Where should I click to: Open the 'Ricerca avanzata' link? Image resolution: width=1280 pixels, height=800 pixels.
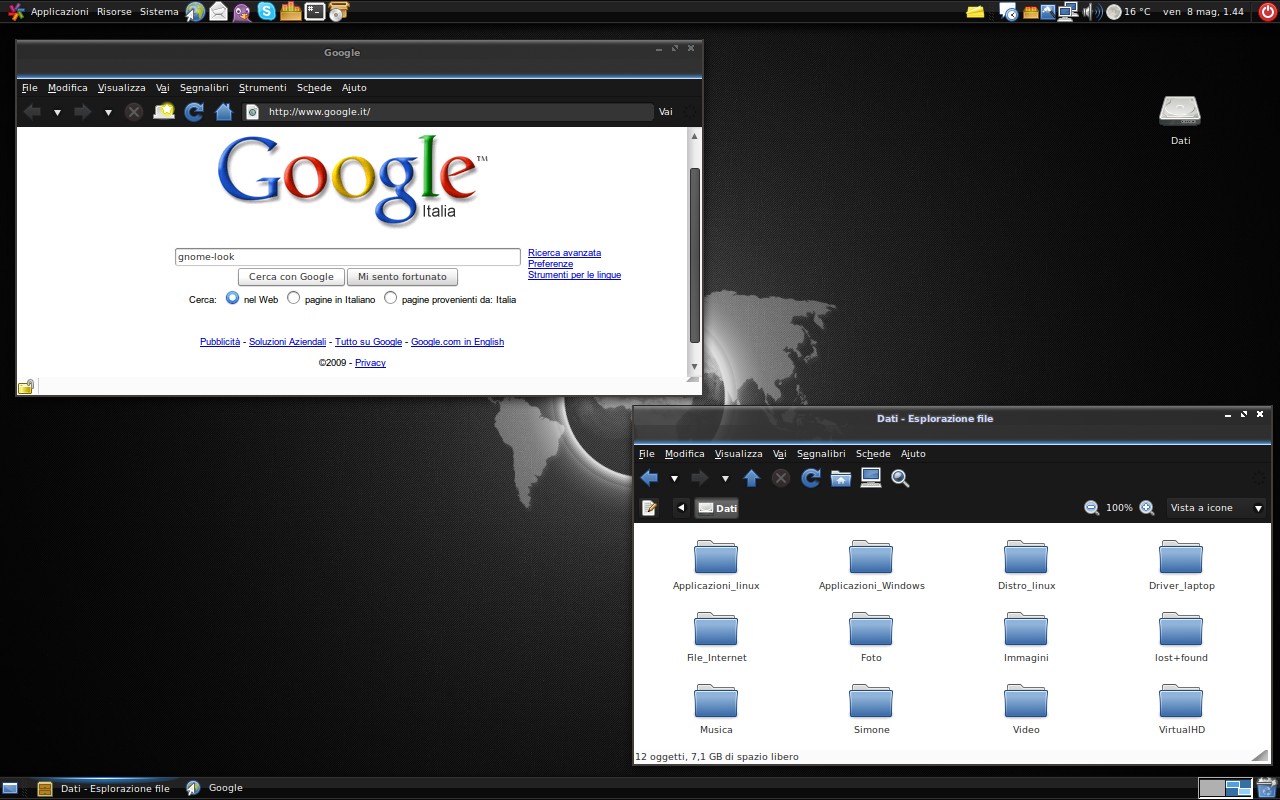[564, 253]
